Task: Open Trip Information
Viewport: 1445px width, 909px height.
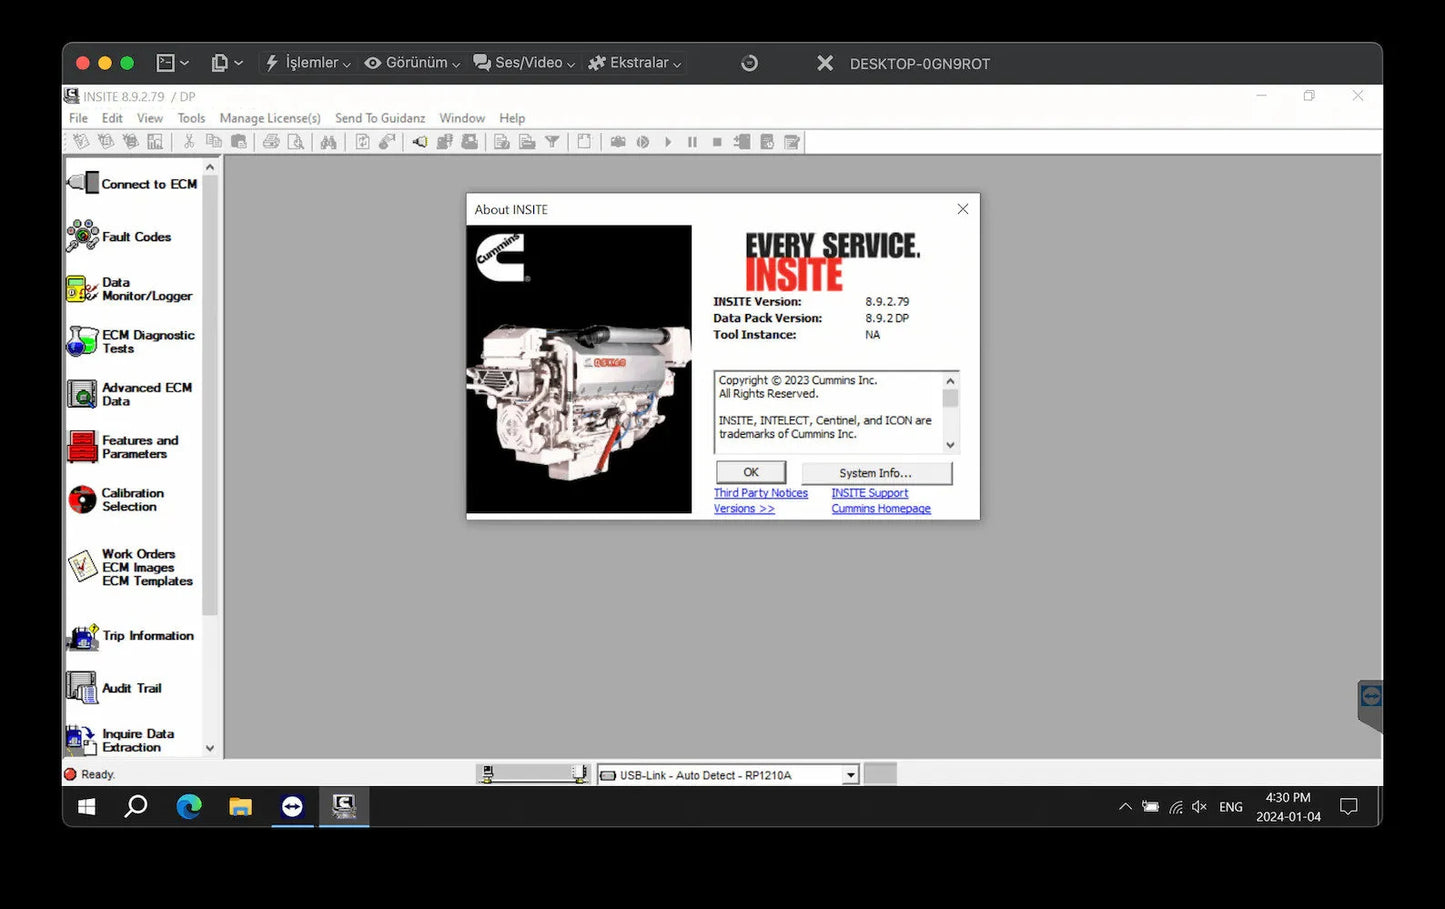Action: point(130,636)
